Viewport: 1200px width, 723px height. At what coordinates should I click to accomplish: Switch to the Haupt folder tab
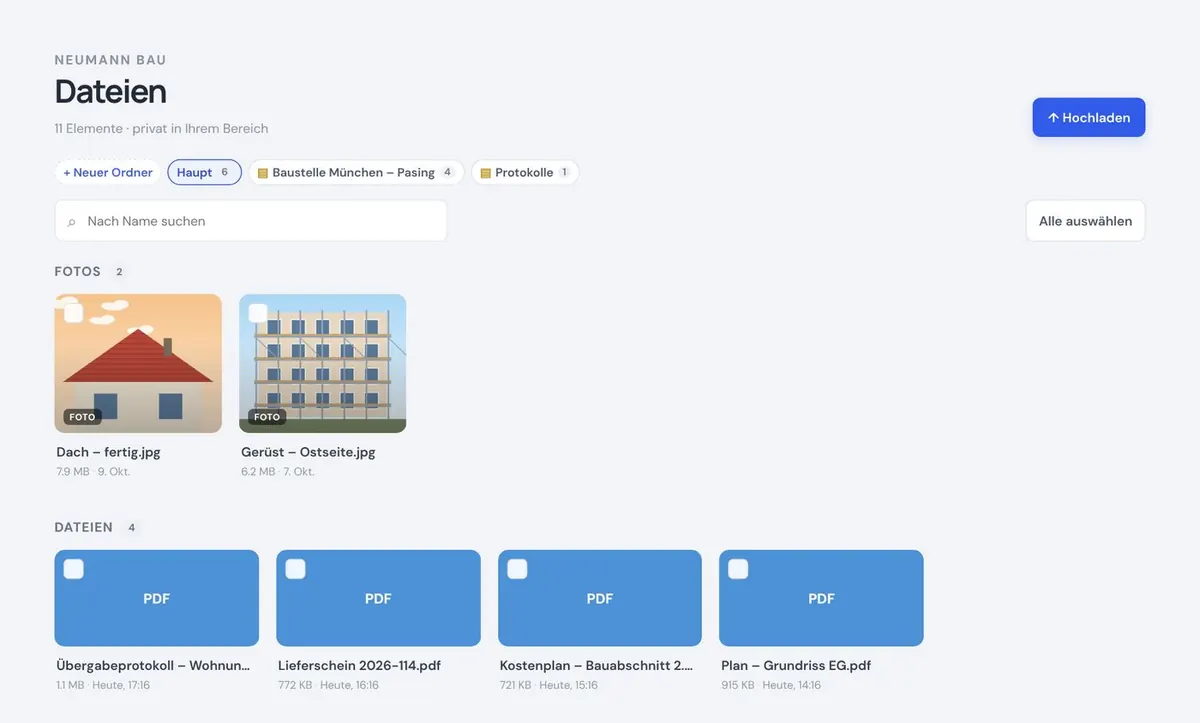click(204, 172)
